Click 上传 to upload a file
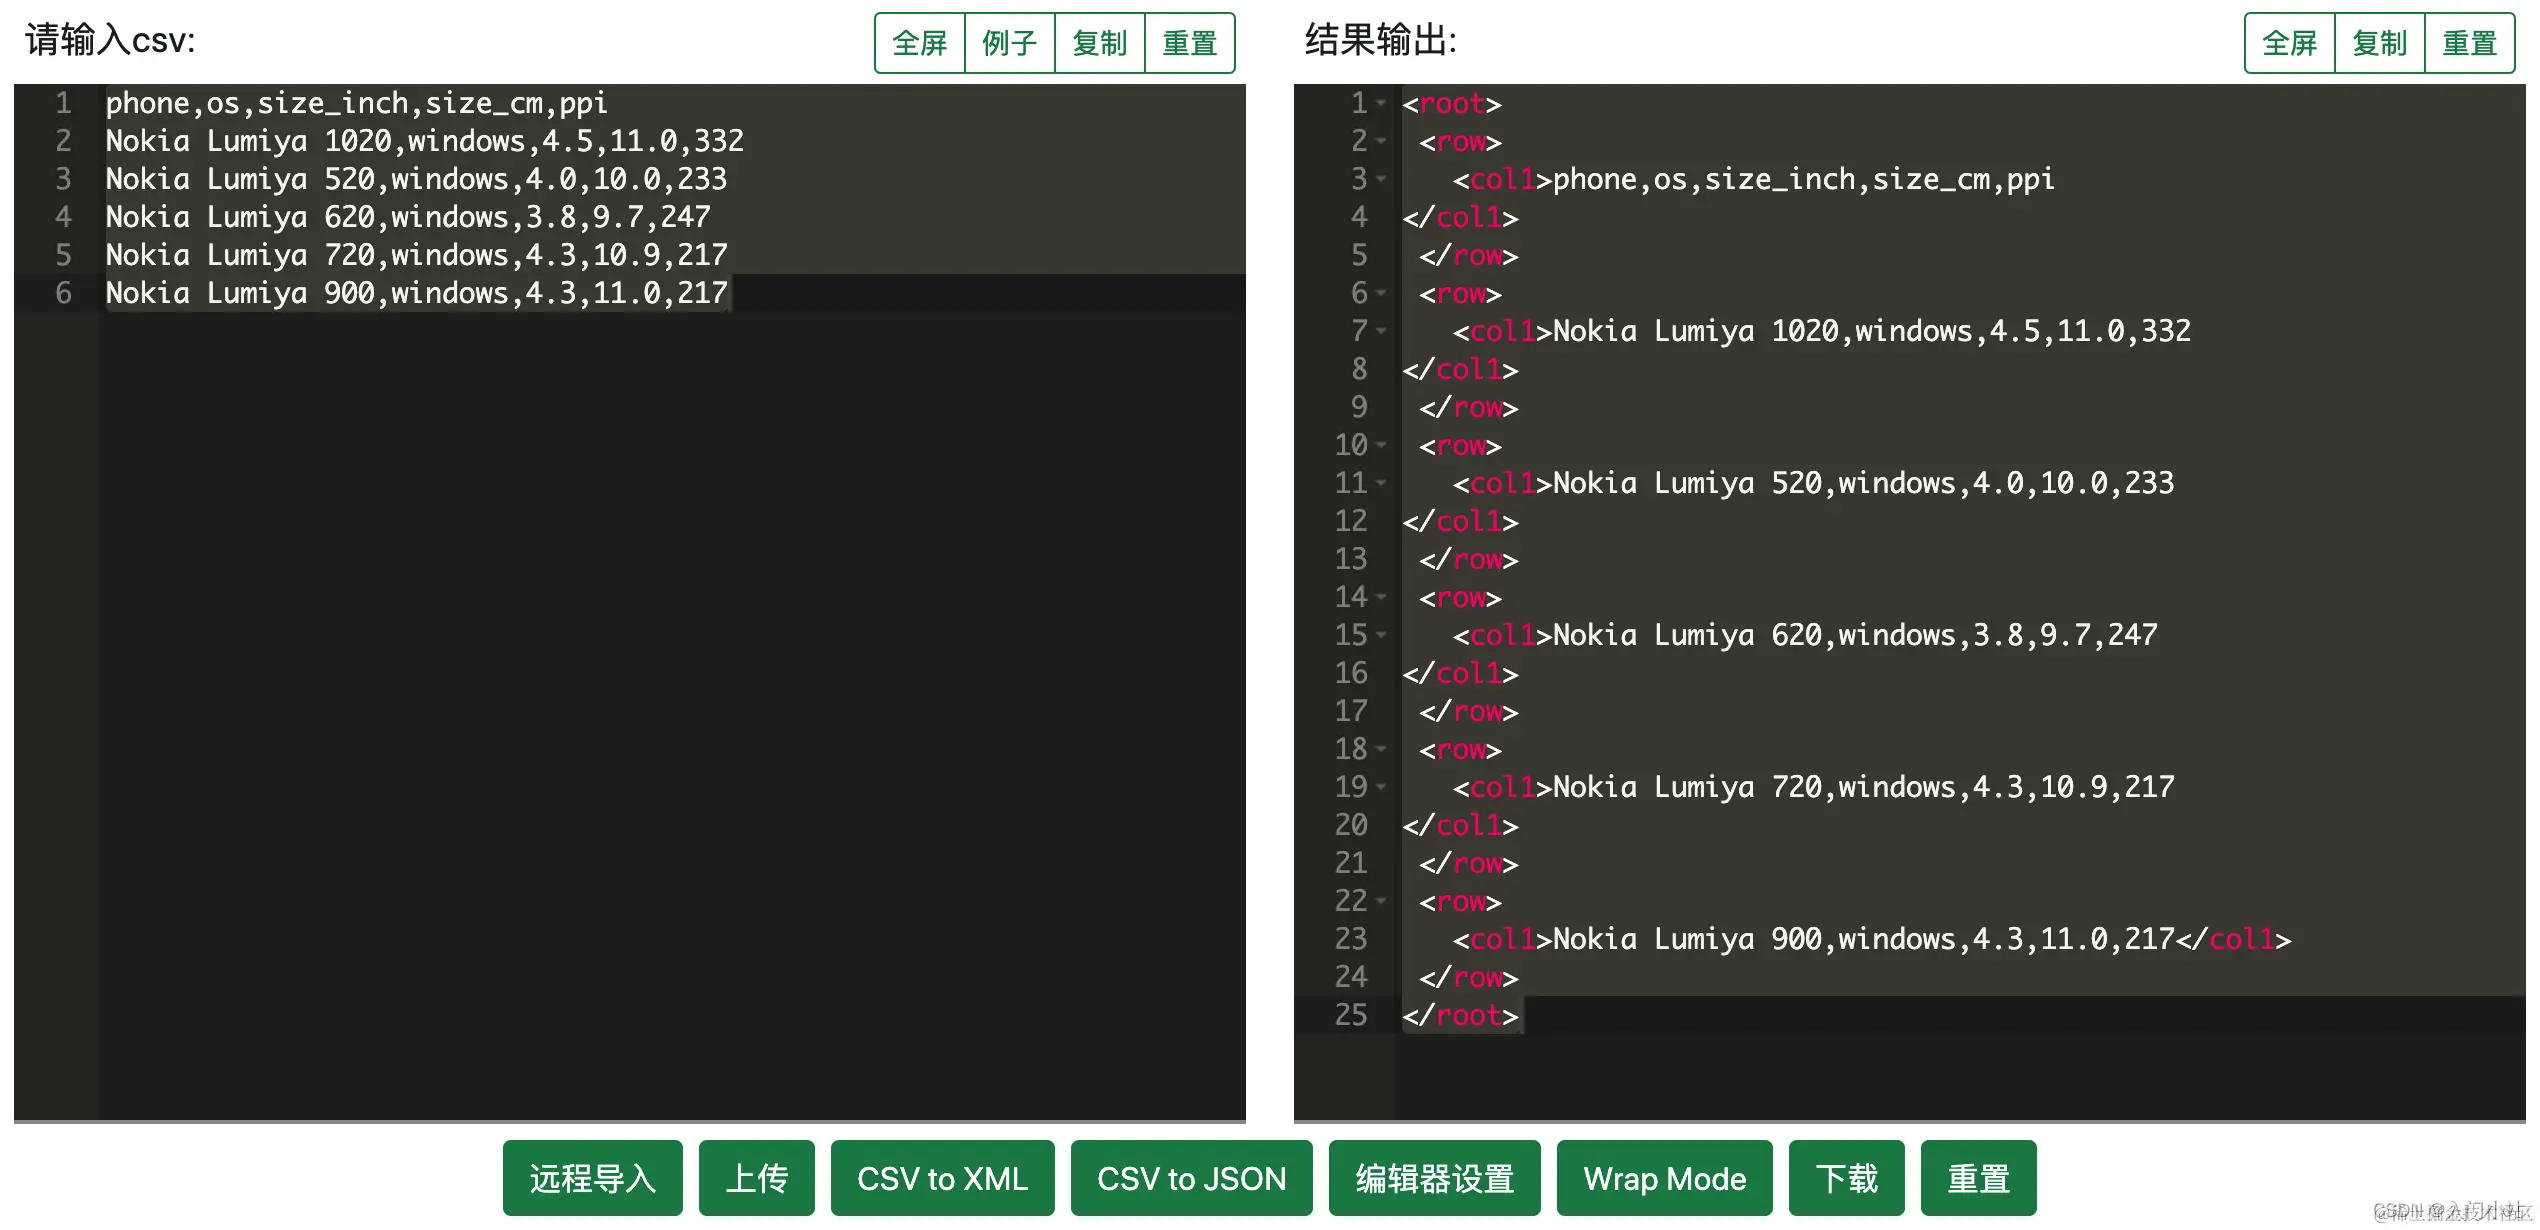The width and height of the screenshot is (2540, 1230). [756, 1178]
